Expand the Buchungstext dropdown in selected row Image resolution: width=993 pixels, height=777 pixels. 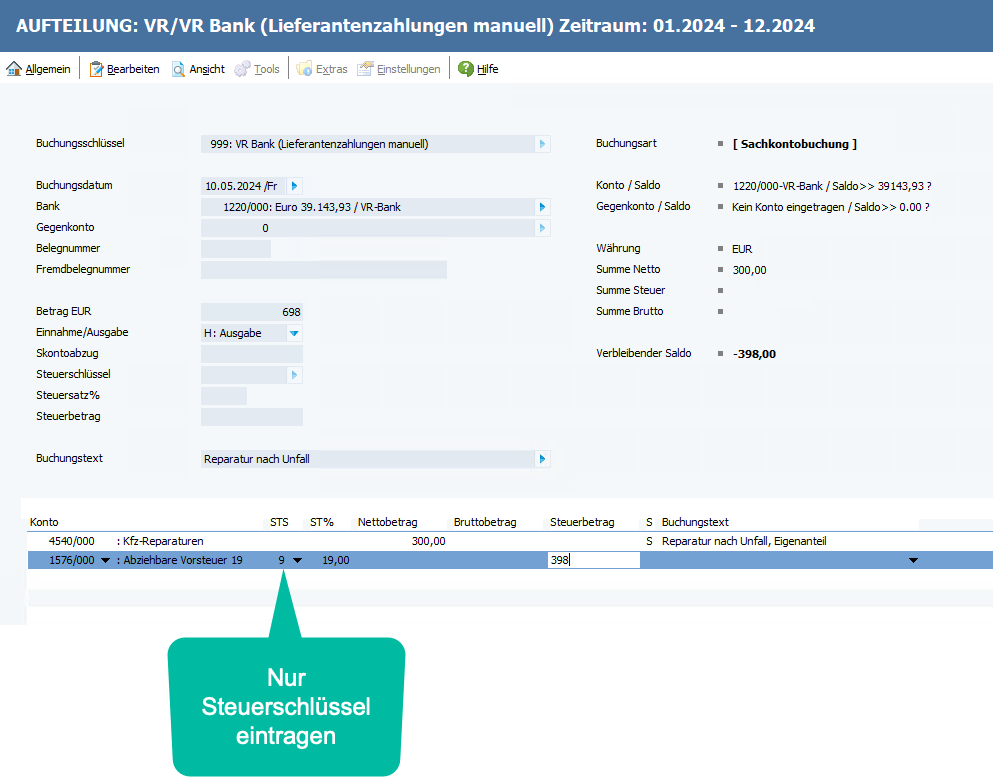pos(912,560)
